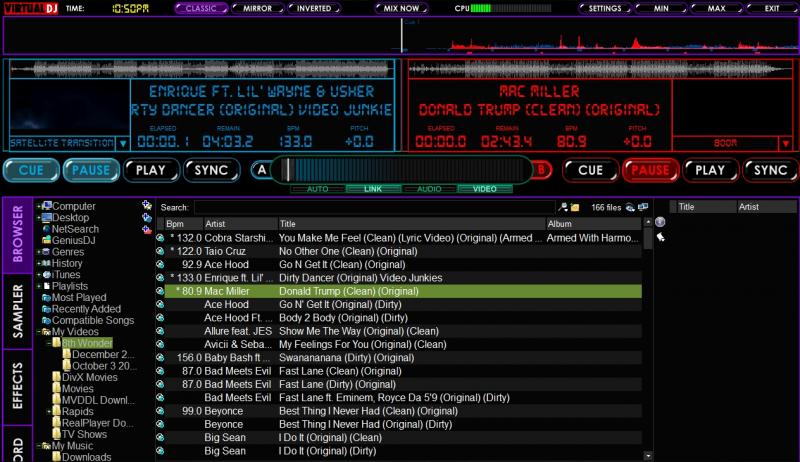800x462 pixels.
Task: Toggle the AUTO crossfader option
Action: (318, 189)
